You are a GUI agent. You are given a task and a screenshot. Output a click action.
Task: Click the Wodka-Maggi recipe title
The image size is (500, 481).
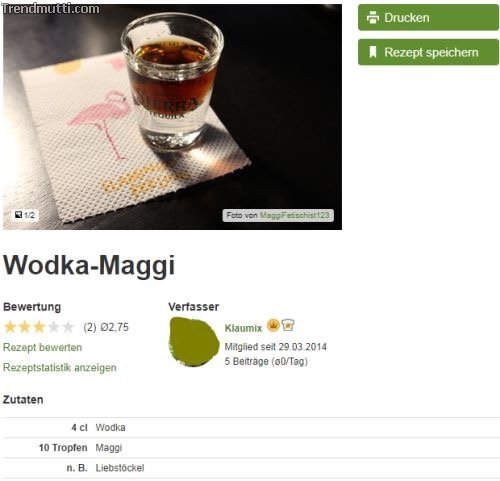point(89,266)
